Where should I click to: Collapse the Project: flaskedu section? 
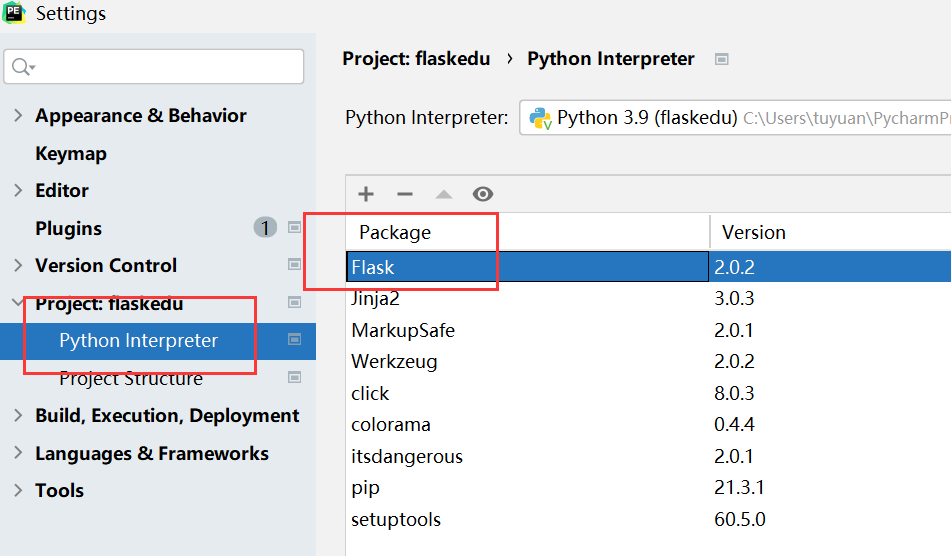point(18,303)
